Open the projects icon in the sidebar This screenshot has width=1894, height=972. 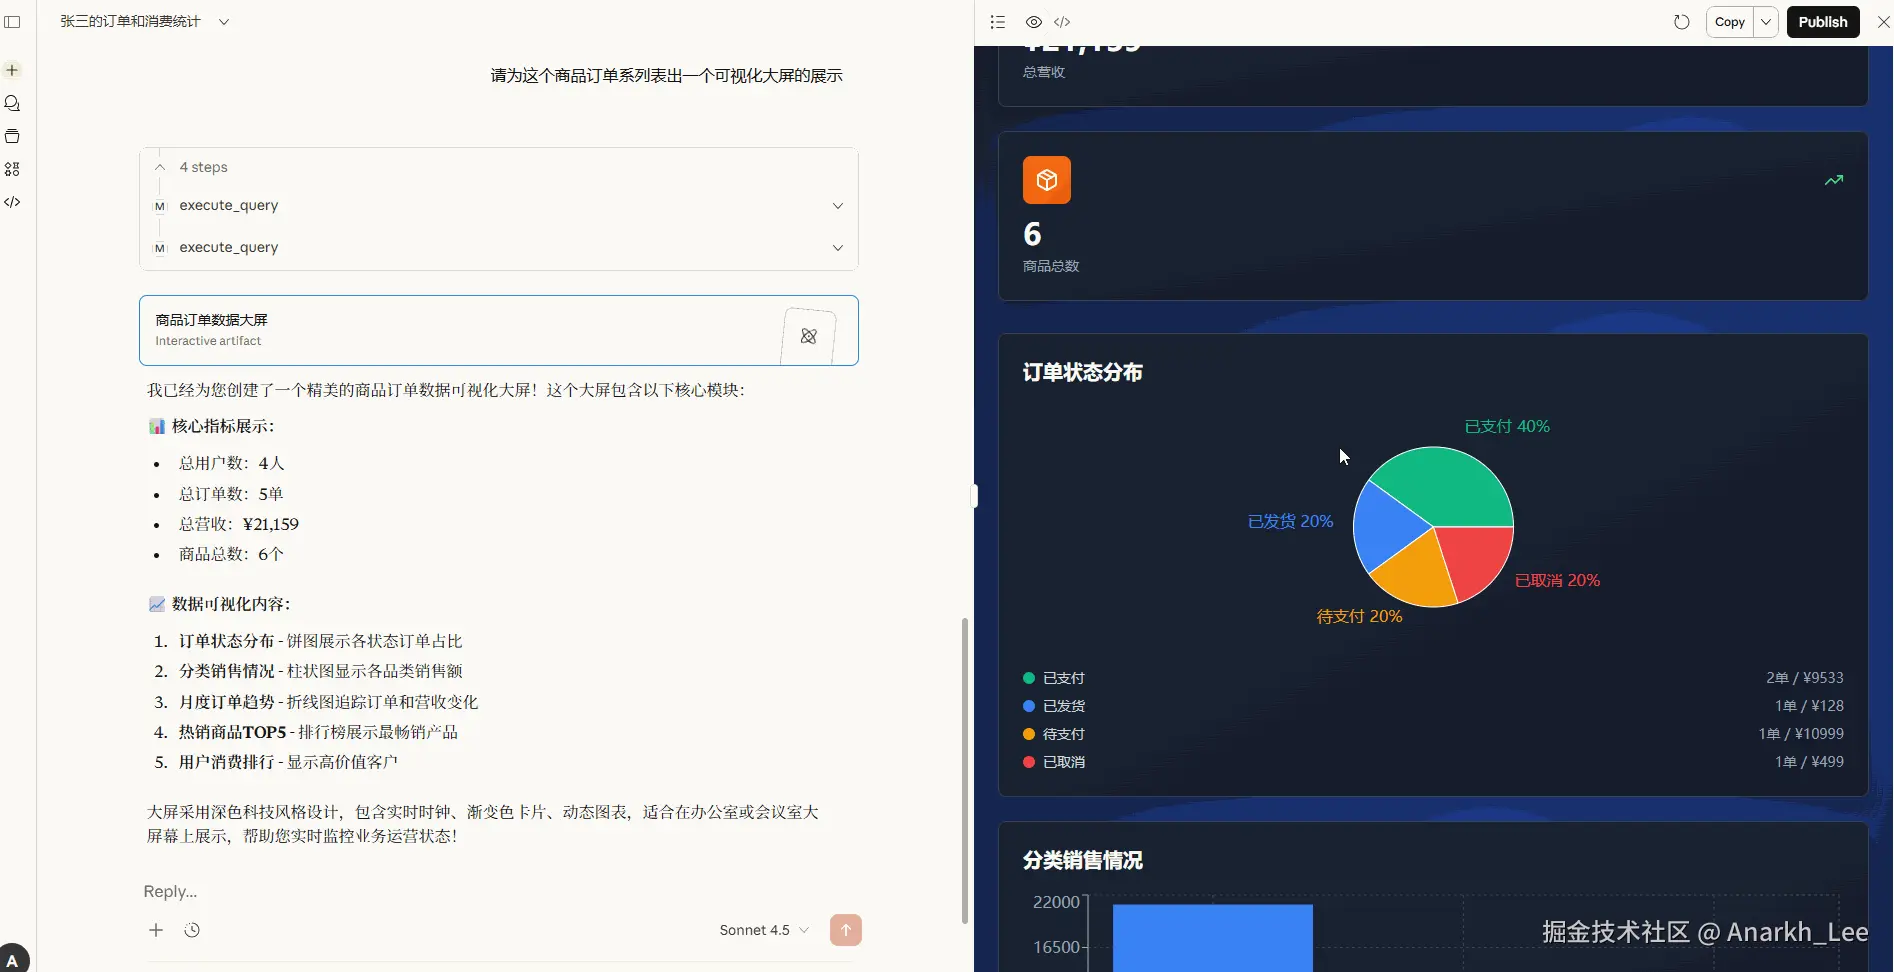(x=12, y=136)
